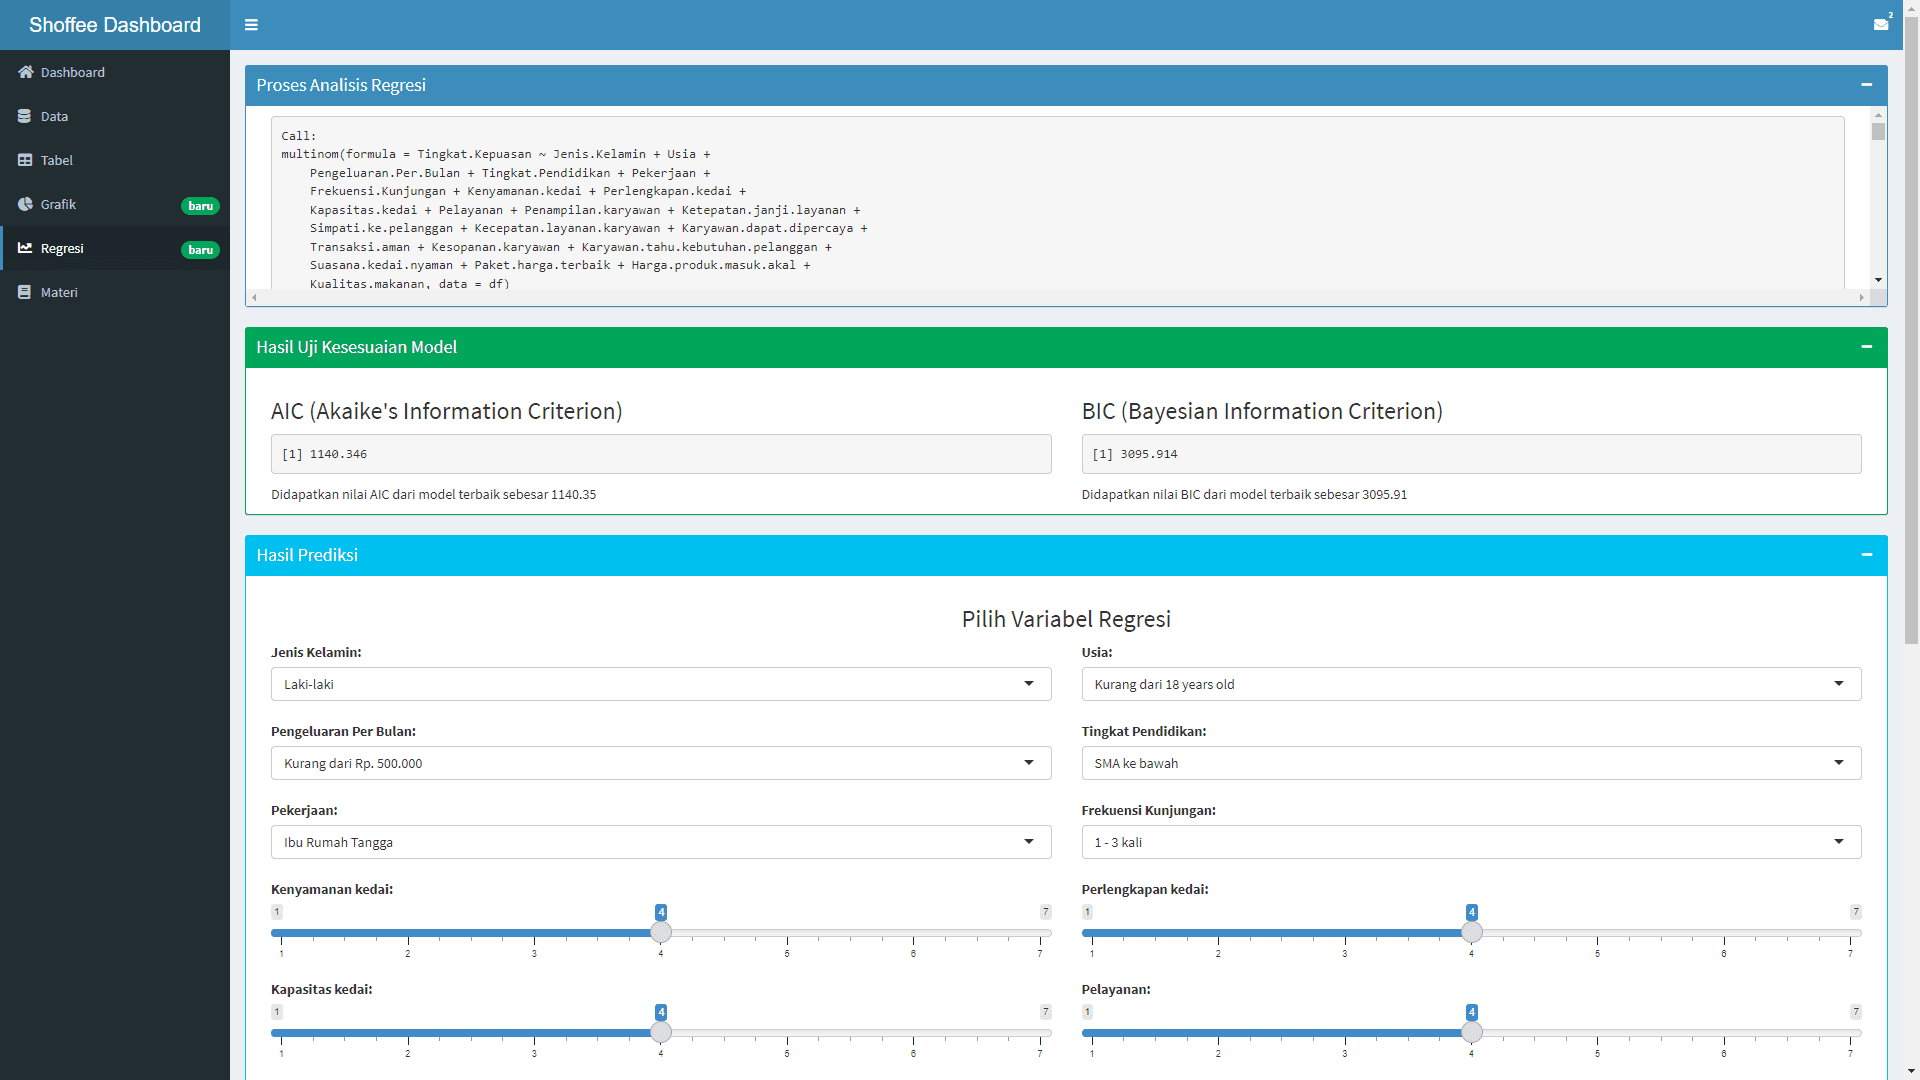The image size is (1920, 1080).
Task: Click the Materi book icon
Action: point(25,292)
